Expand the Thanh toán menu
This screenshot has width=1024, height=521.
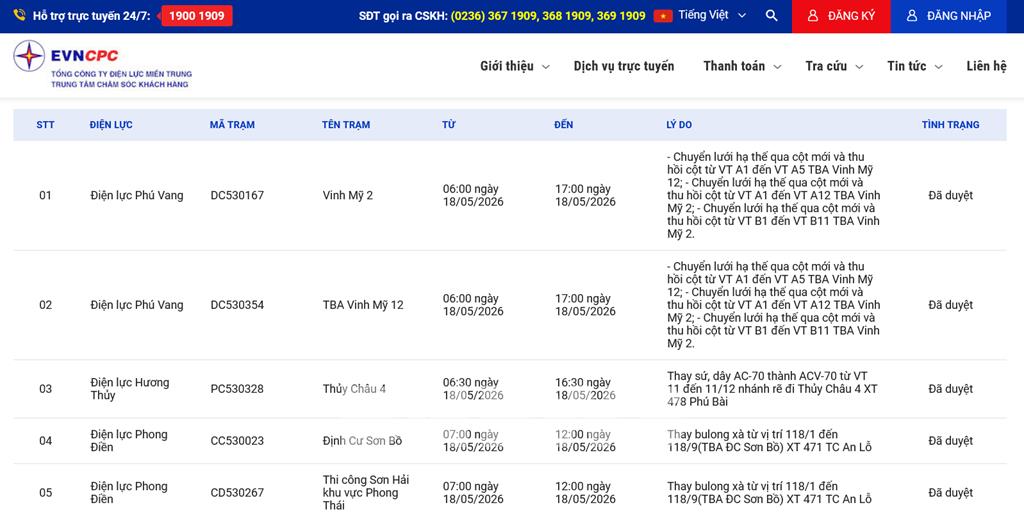click(742, 66)
